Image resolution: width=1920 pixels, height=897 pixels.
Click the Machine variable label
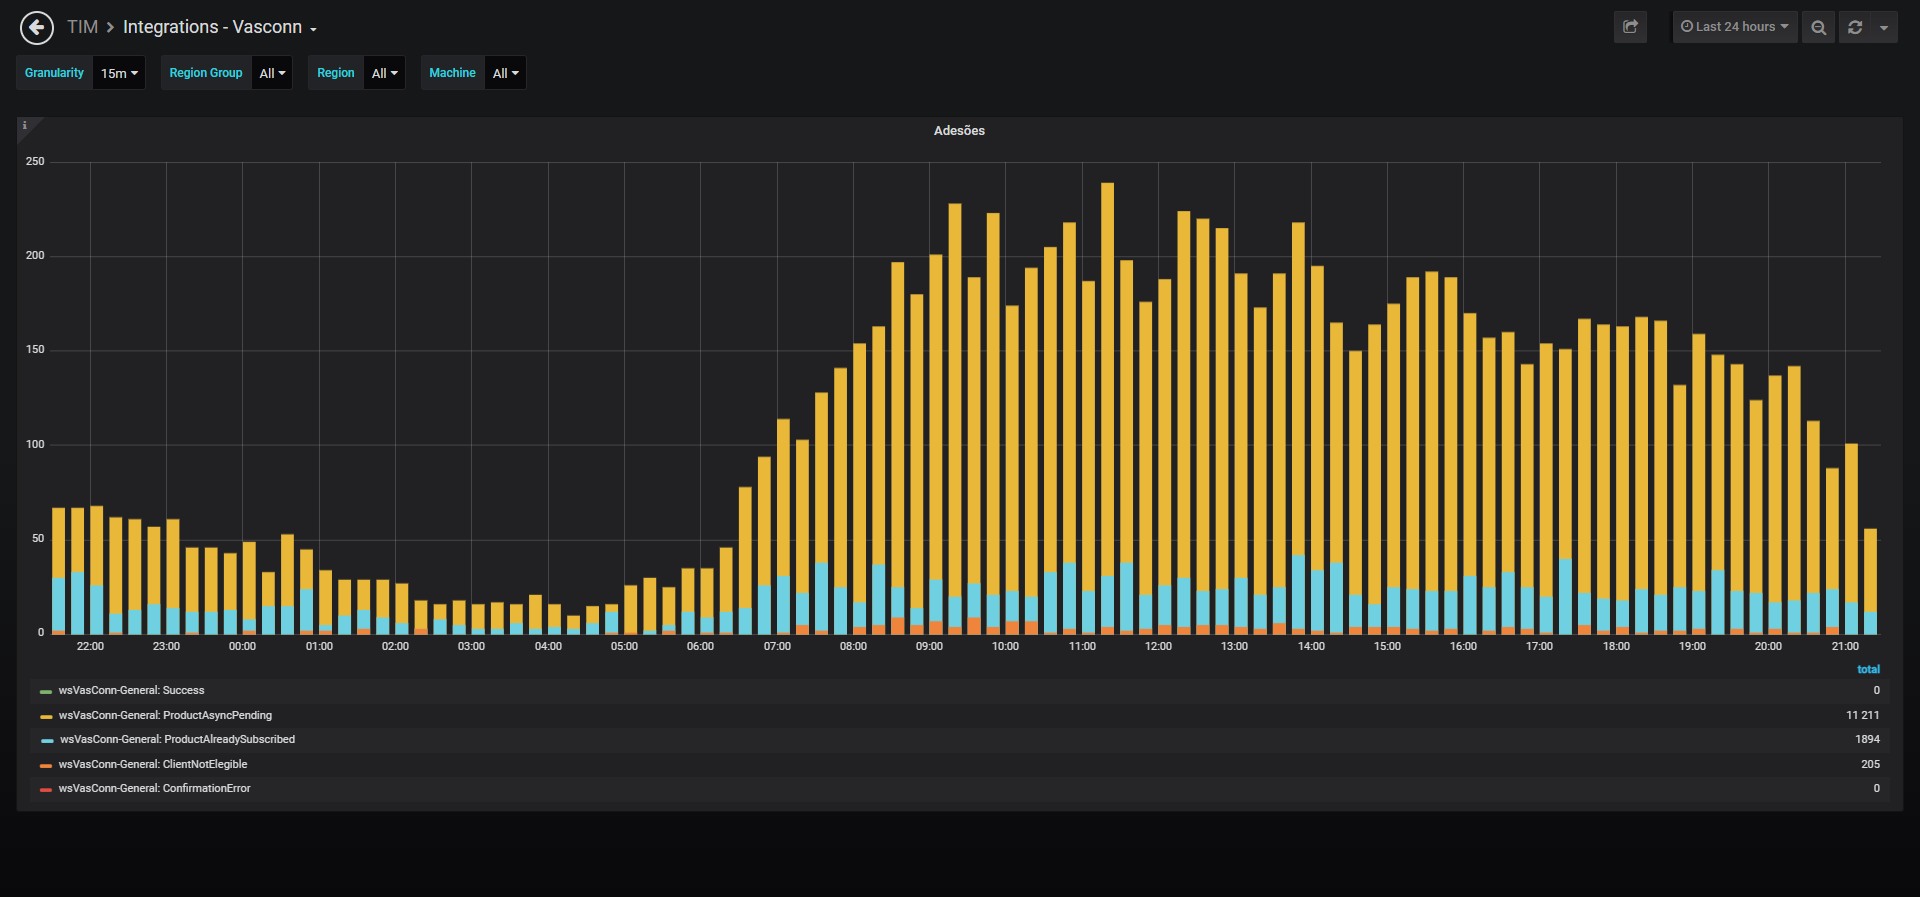tap(452, 73)
